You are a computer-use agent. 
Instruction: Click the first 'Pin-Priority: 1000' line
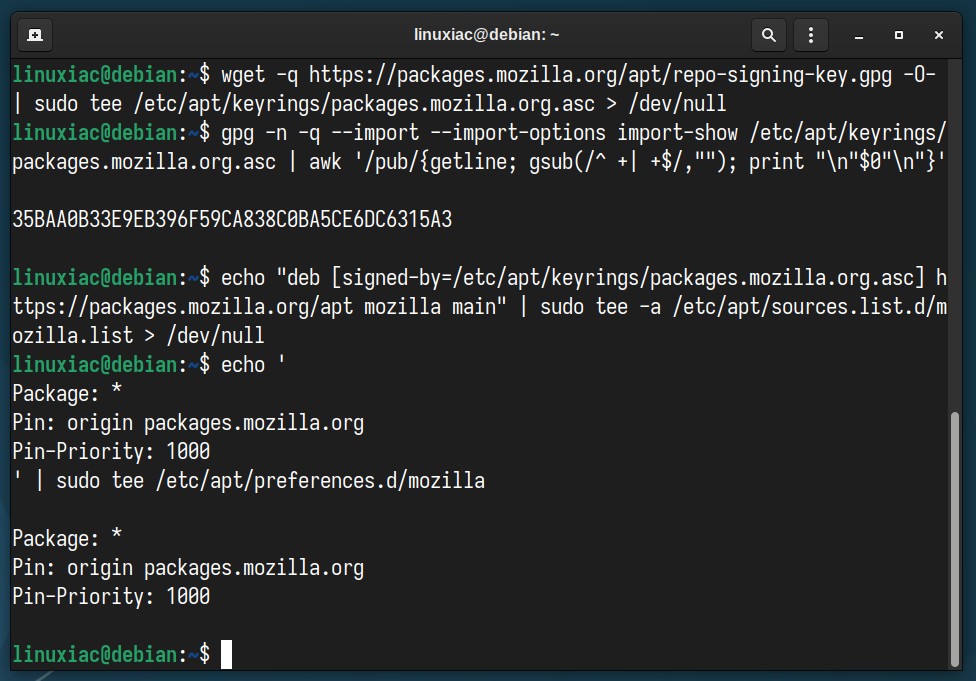[x=111, y=451]
